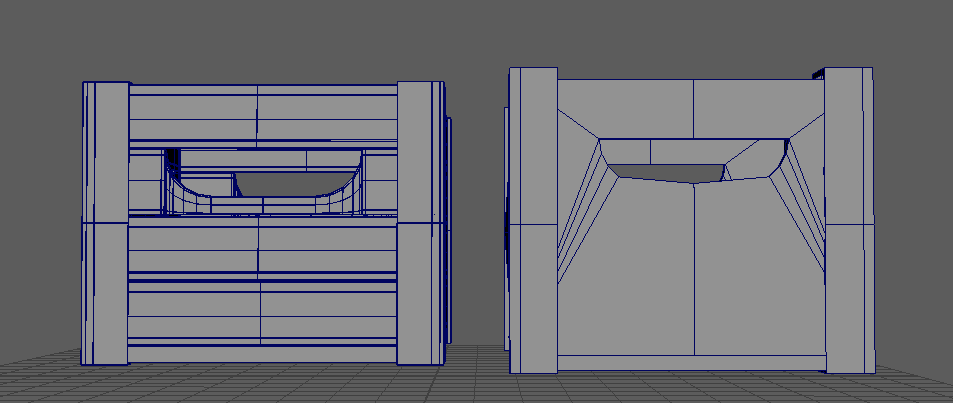Image resolution: width=953 pixels, height=403 pixels.
Task: Select the right slanted bevel faces of right model
Action: pyautogui.click(x=803, y=220)
